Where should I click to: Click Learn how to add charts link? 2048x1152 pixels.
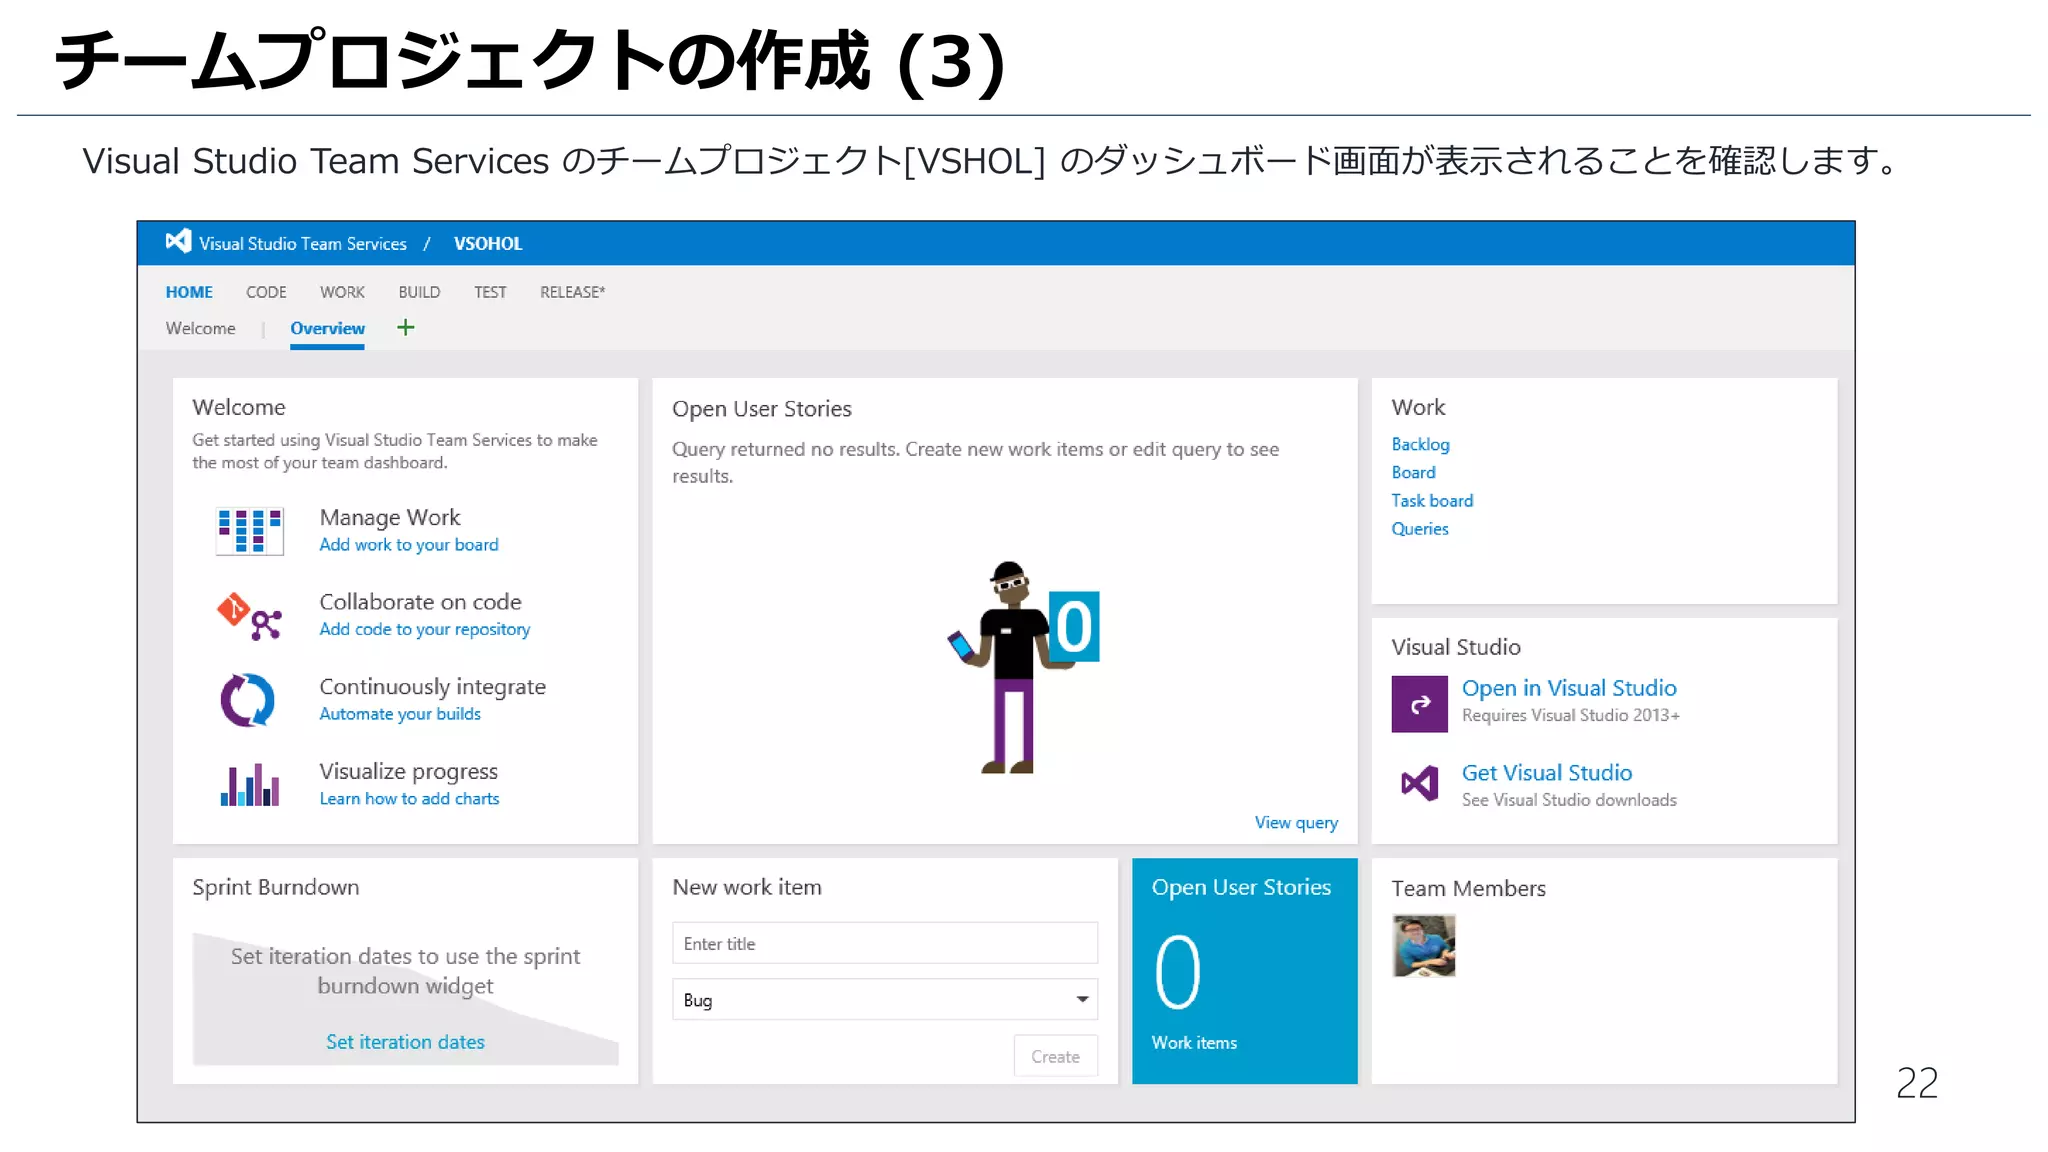pos(409,799)
